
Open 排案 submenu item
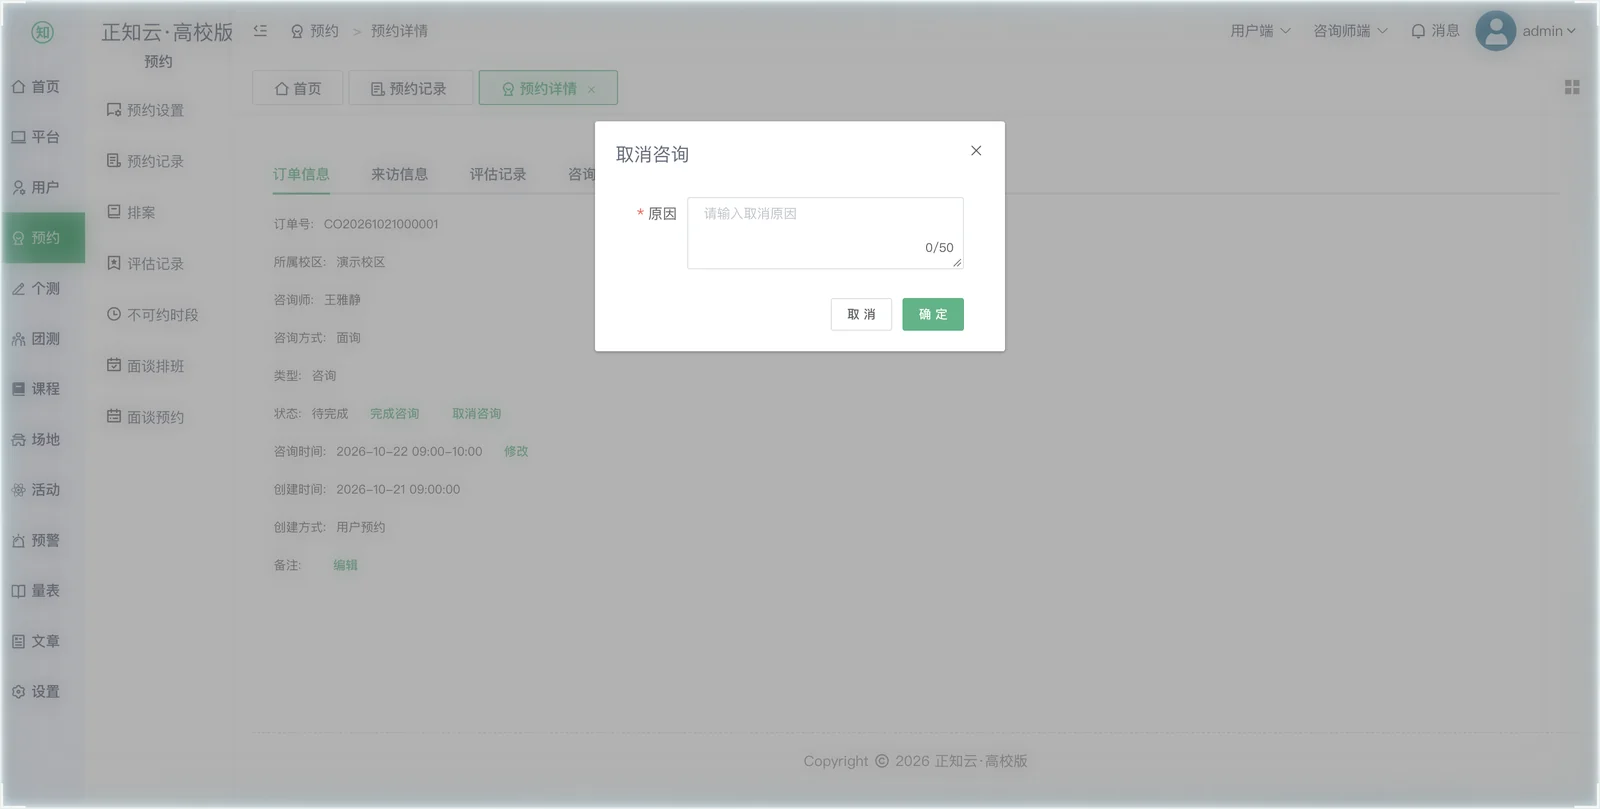pos(131,212)
